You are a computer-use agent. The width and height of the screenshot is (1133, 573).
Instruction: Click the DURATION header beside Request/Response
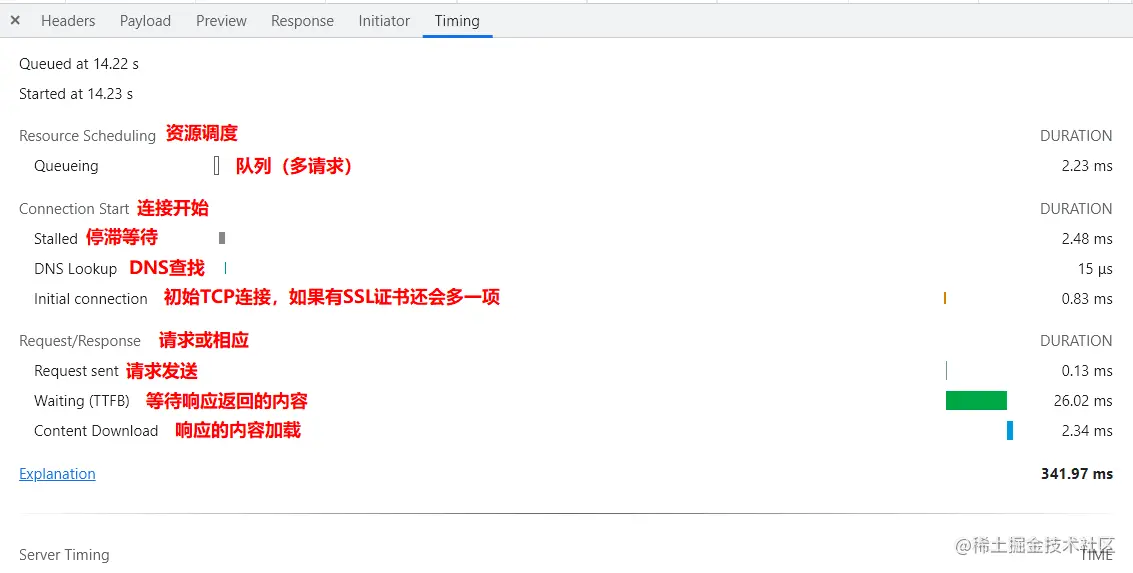click(x=1076, y=341)
